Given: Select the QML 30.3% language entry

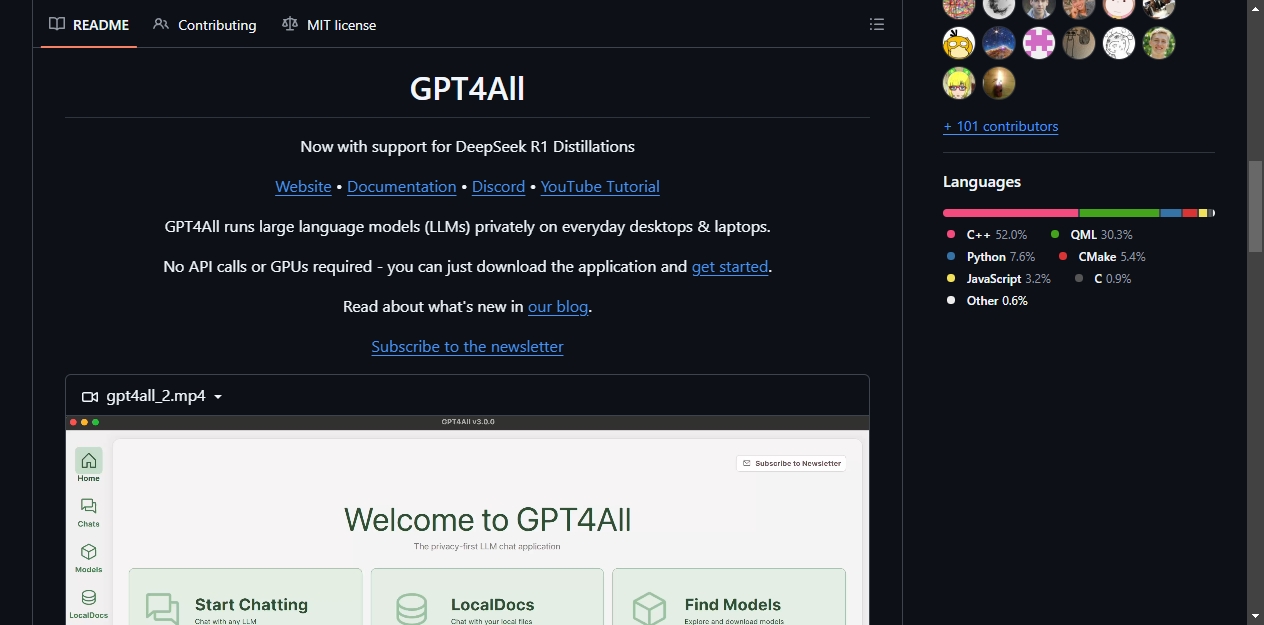Looking at the screenshot, I should [1091, 234].
